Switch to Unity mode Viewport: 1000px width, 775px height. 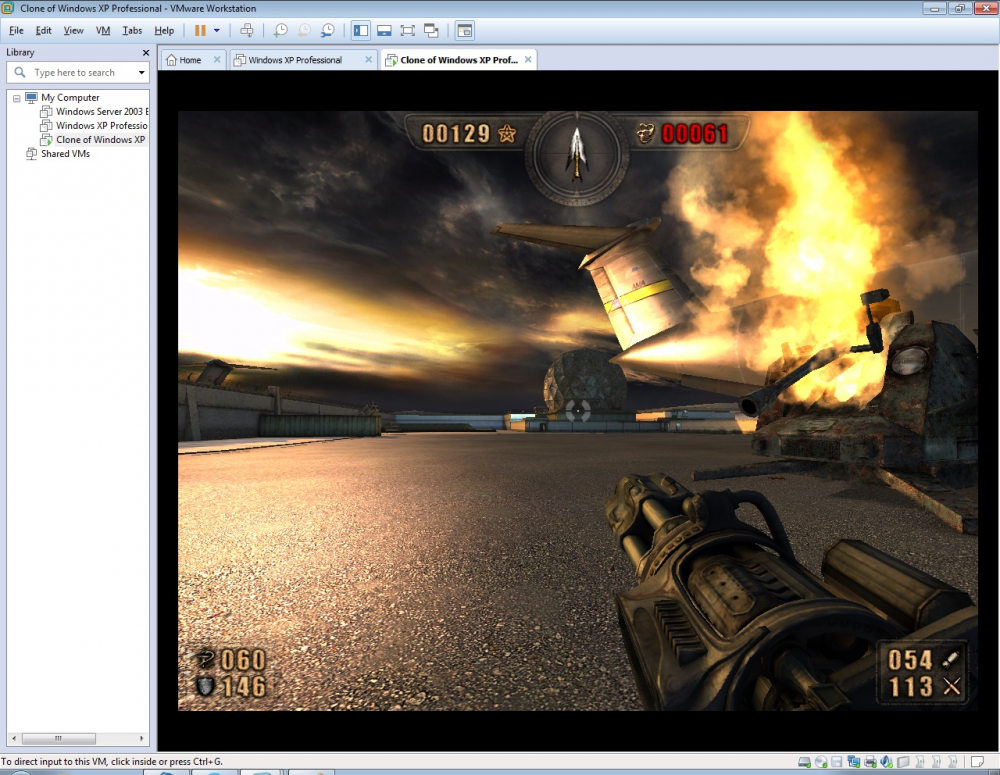coord(431,30)
